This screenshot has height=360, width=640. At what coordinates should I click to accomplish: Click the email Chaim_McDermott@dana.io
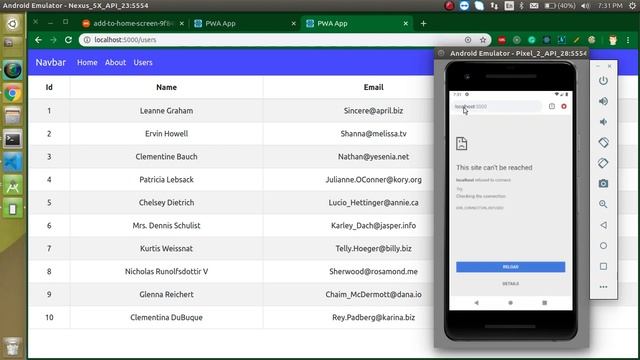tap(373, 294)
